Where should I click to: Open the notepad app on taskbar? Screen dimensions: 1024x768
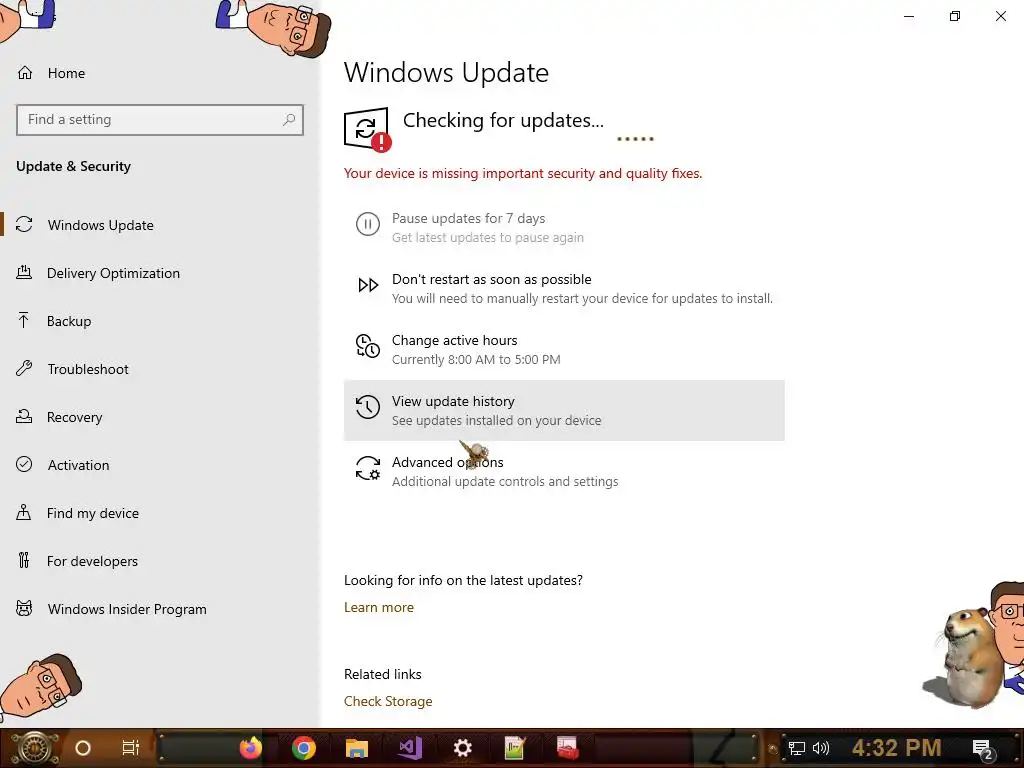point(515,748)
